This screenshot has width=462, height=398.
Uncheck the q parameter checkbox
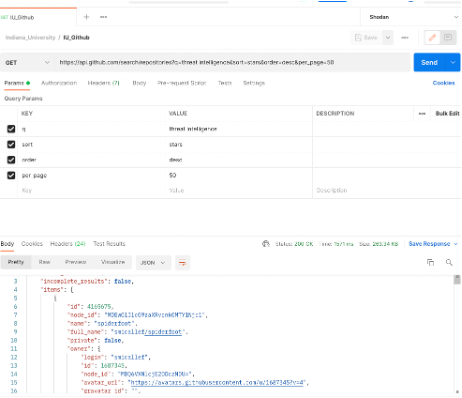click(x=11, y=129)
